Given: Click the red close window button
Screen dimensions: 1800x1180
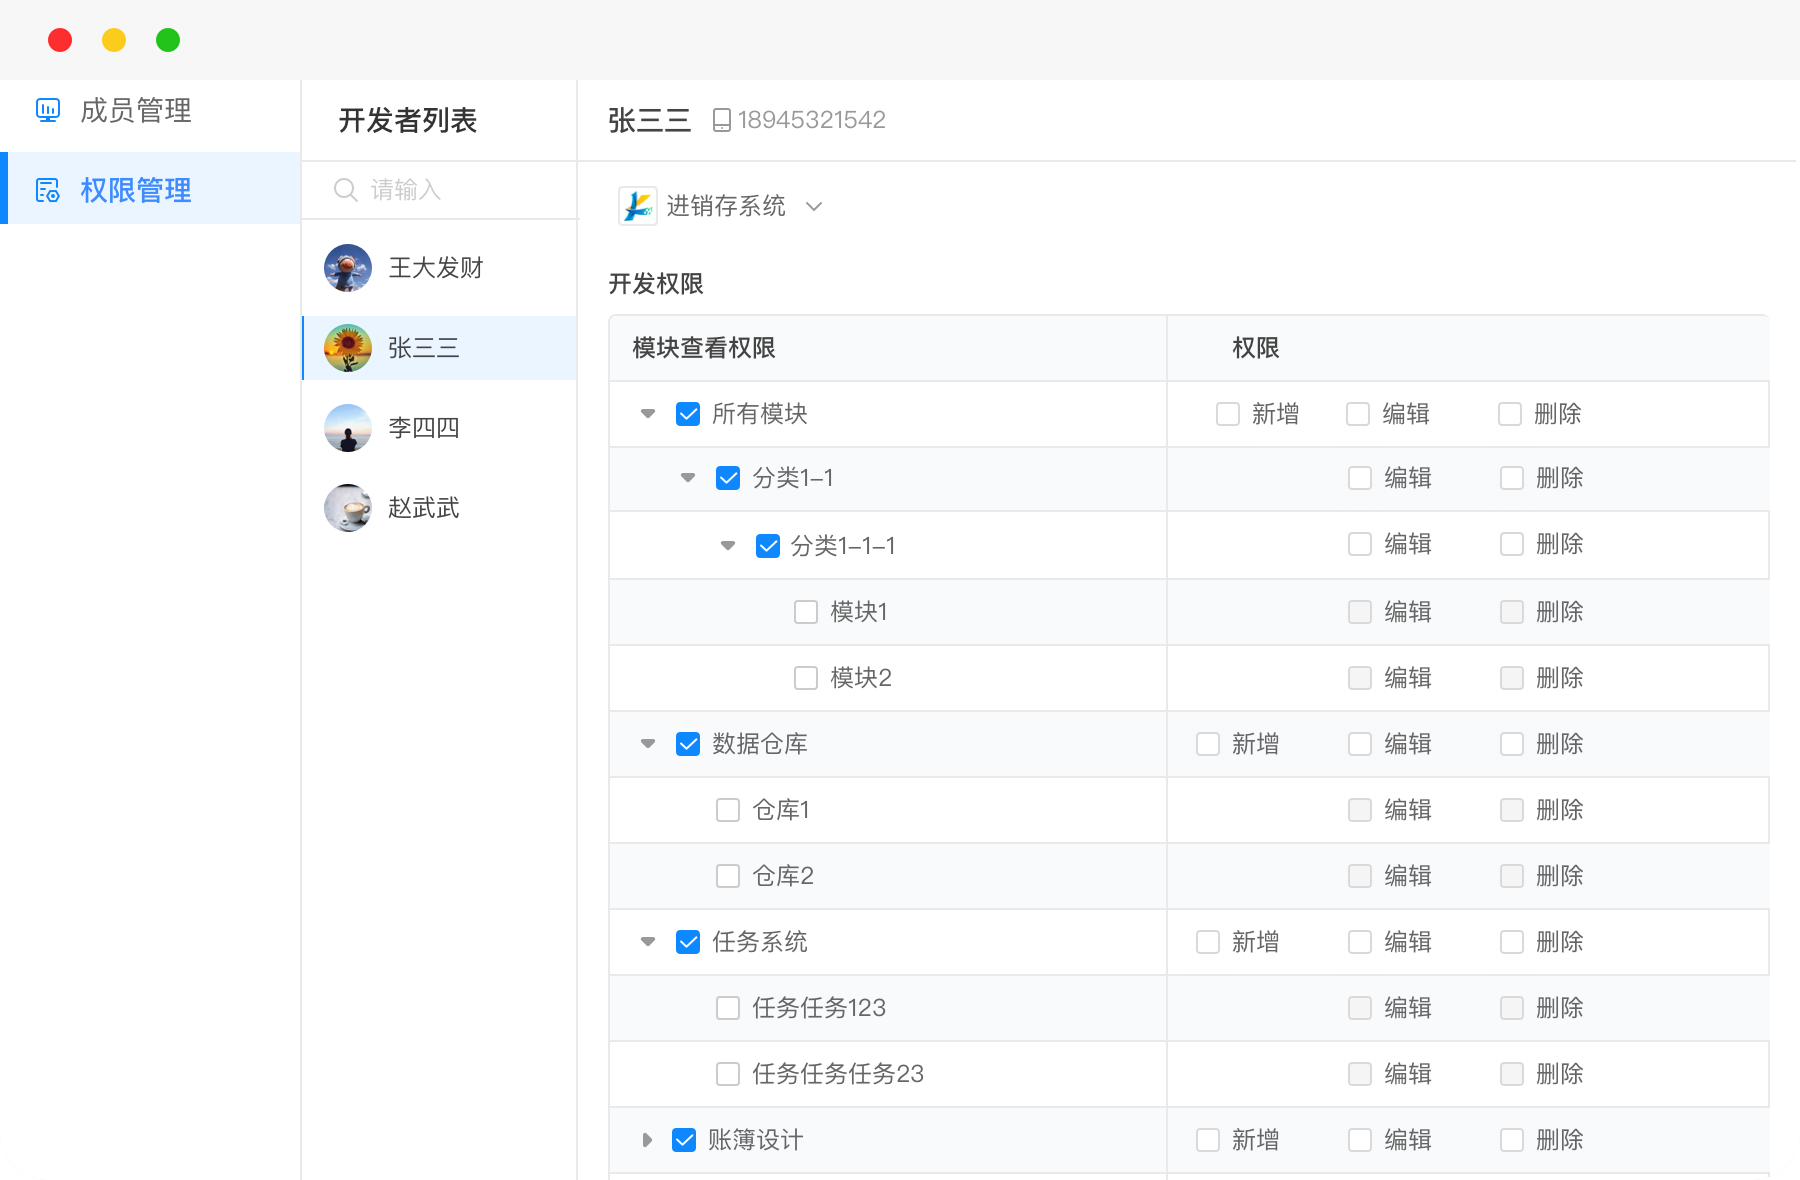Looking at the screenshot, I should pos(60,40).
